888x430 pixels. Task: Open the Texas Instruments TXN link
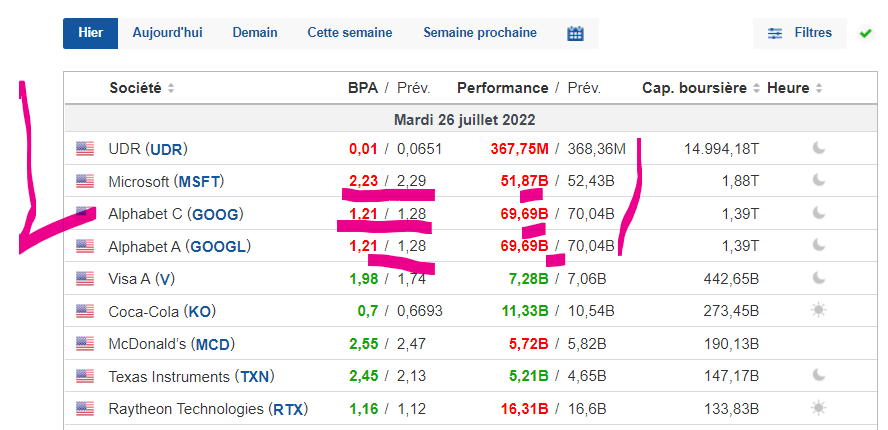point(254,376)
